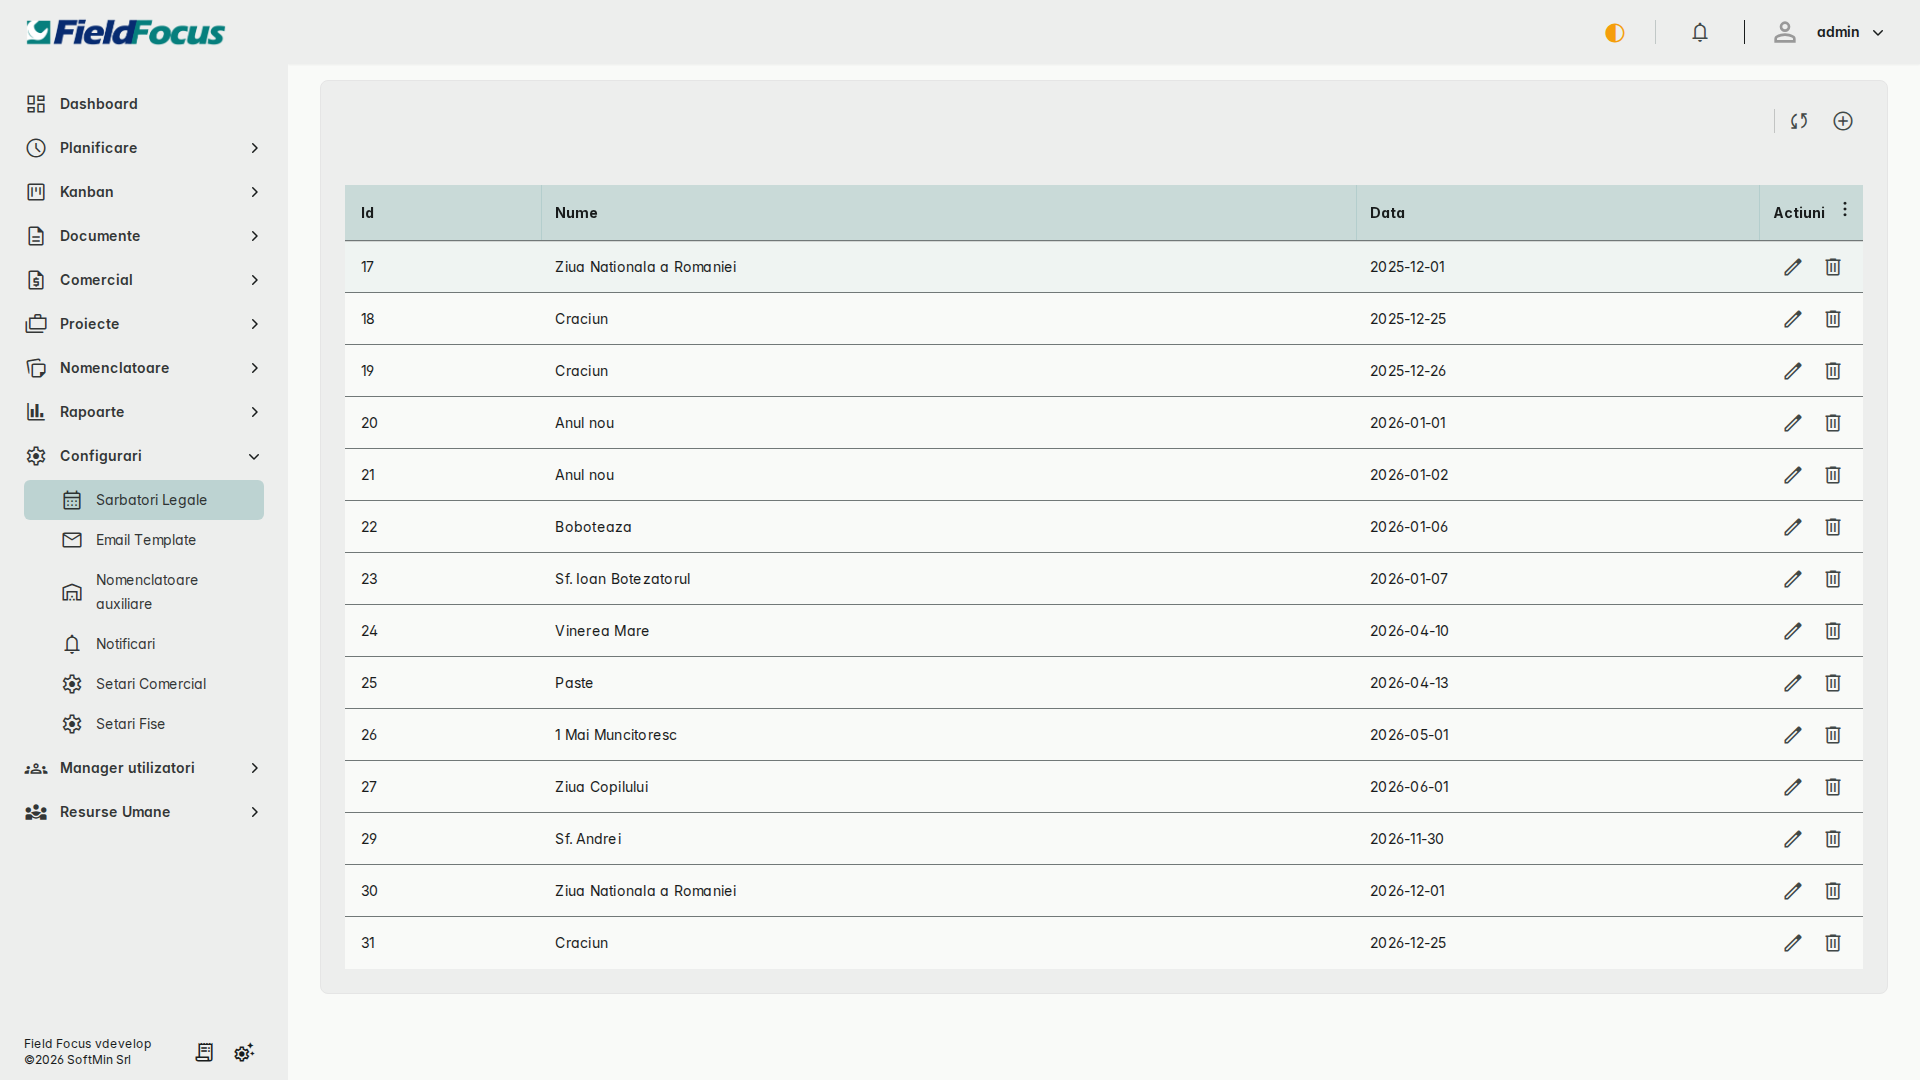Screen dimensions: 1920x1080
Task: Toggle the dark/light theme switch
Action: tap(1615, 33)
